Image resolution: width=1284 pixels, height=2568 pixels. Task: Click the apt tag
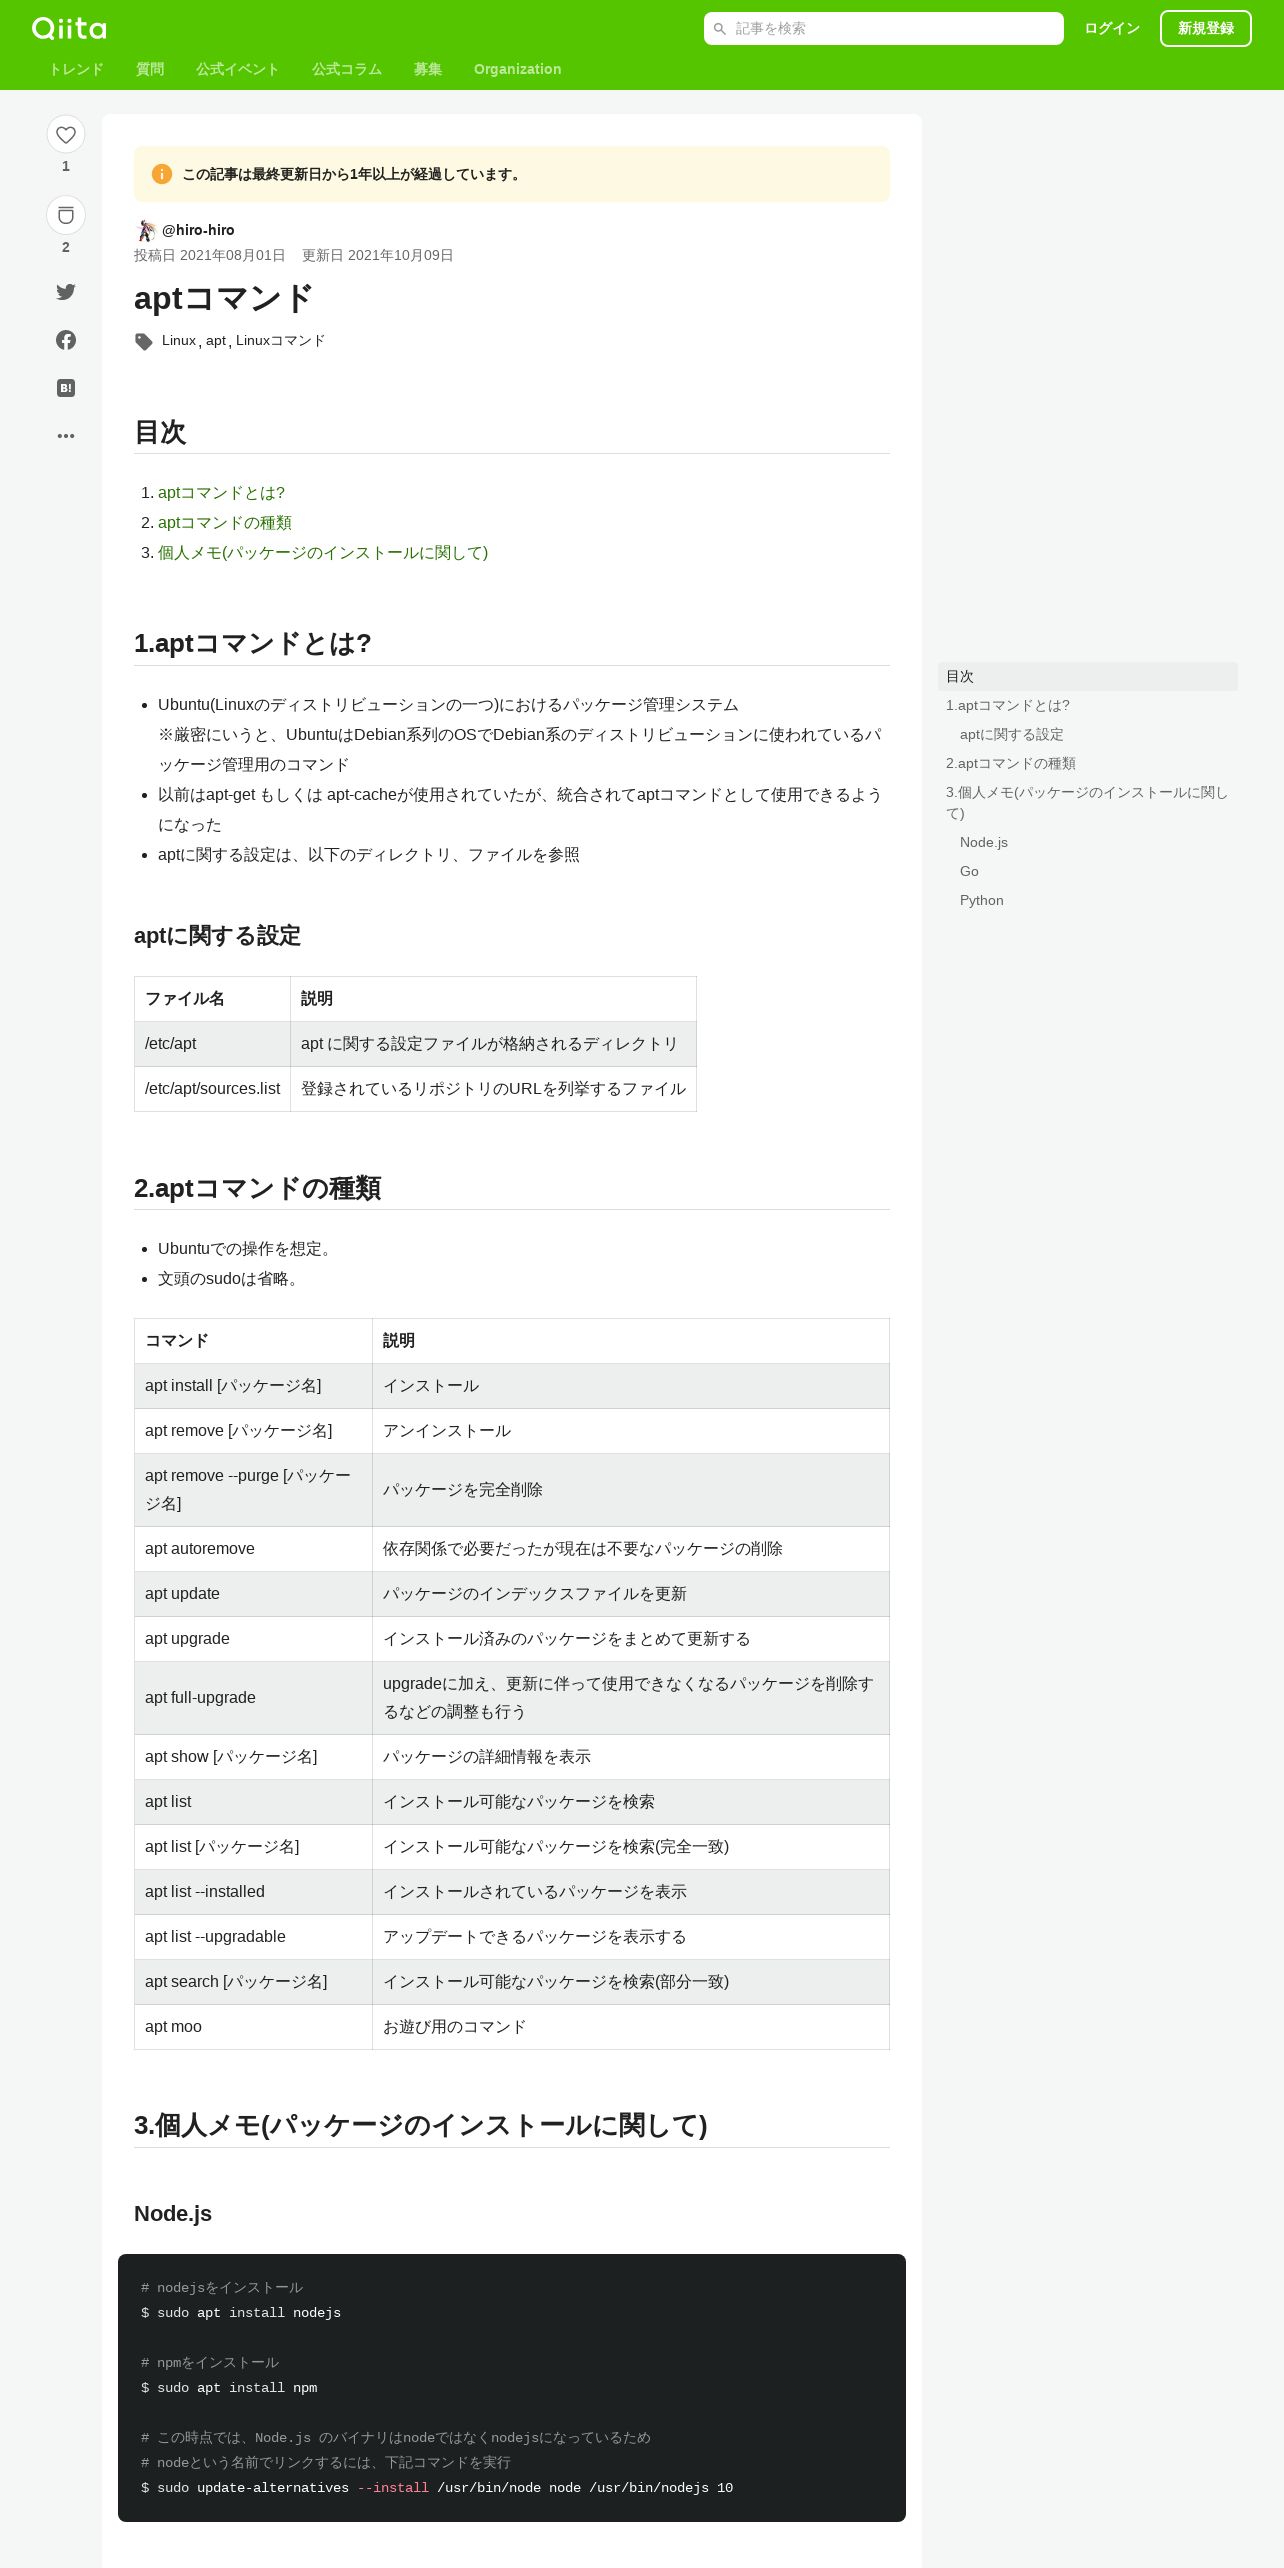point(216,340)
